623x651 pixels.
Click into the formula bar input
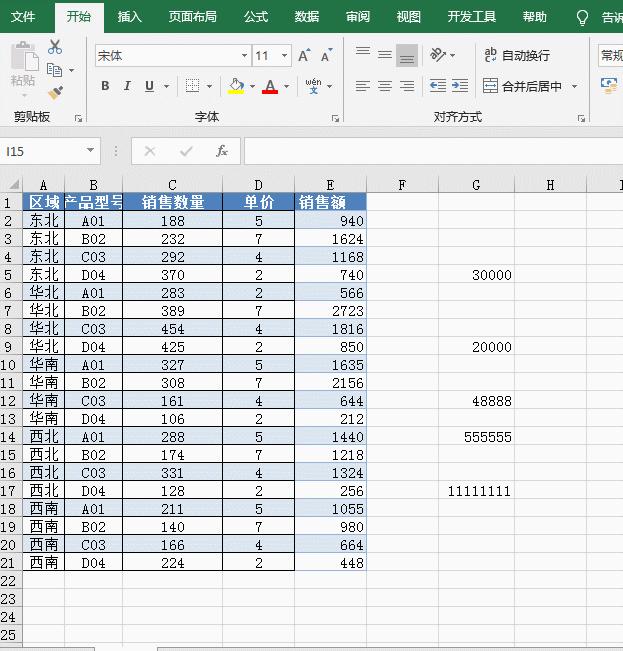coord(433,151)
